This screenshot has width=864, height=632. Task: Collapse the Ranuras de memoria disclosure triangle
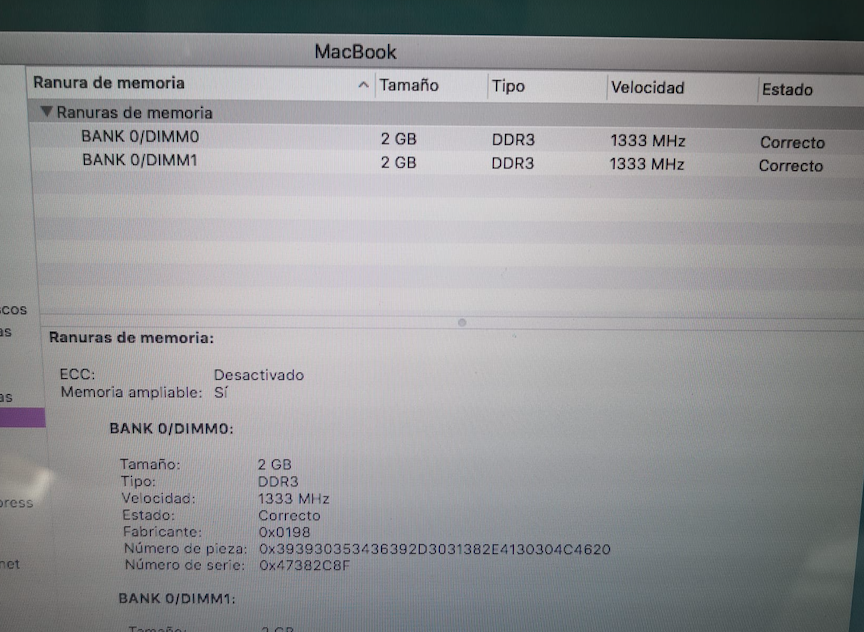pos(47,112)
